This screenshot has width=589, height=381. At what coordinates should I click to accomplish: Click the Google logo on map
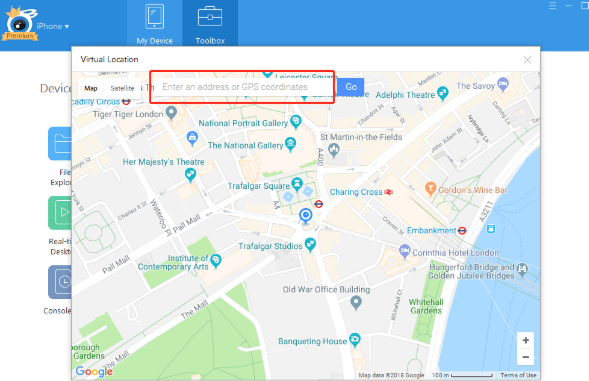[94, 371]
